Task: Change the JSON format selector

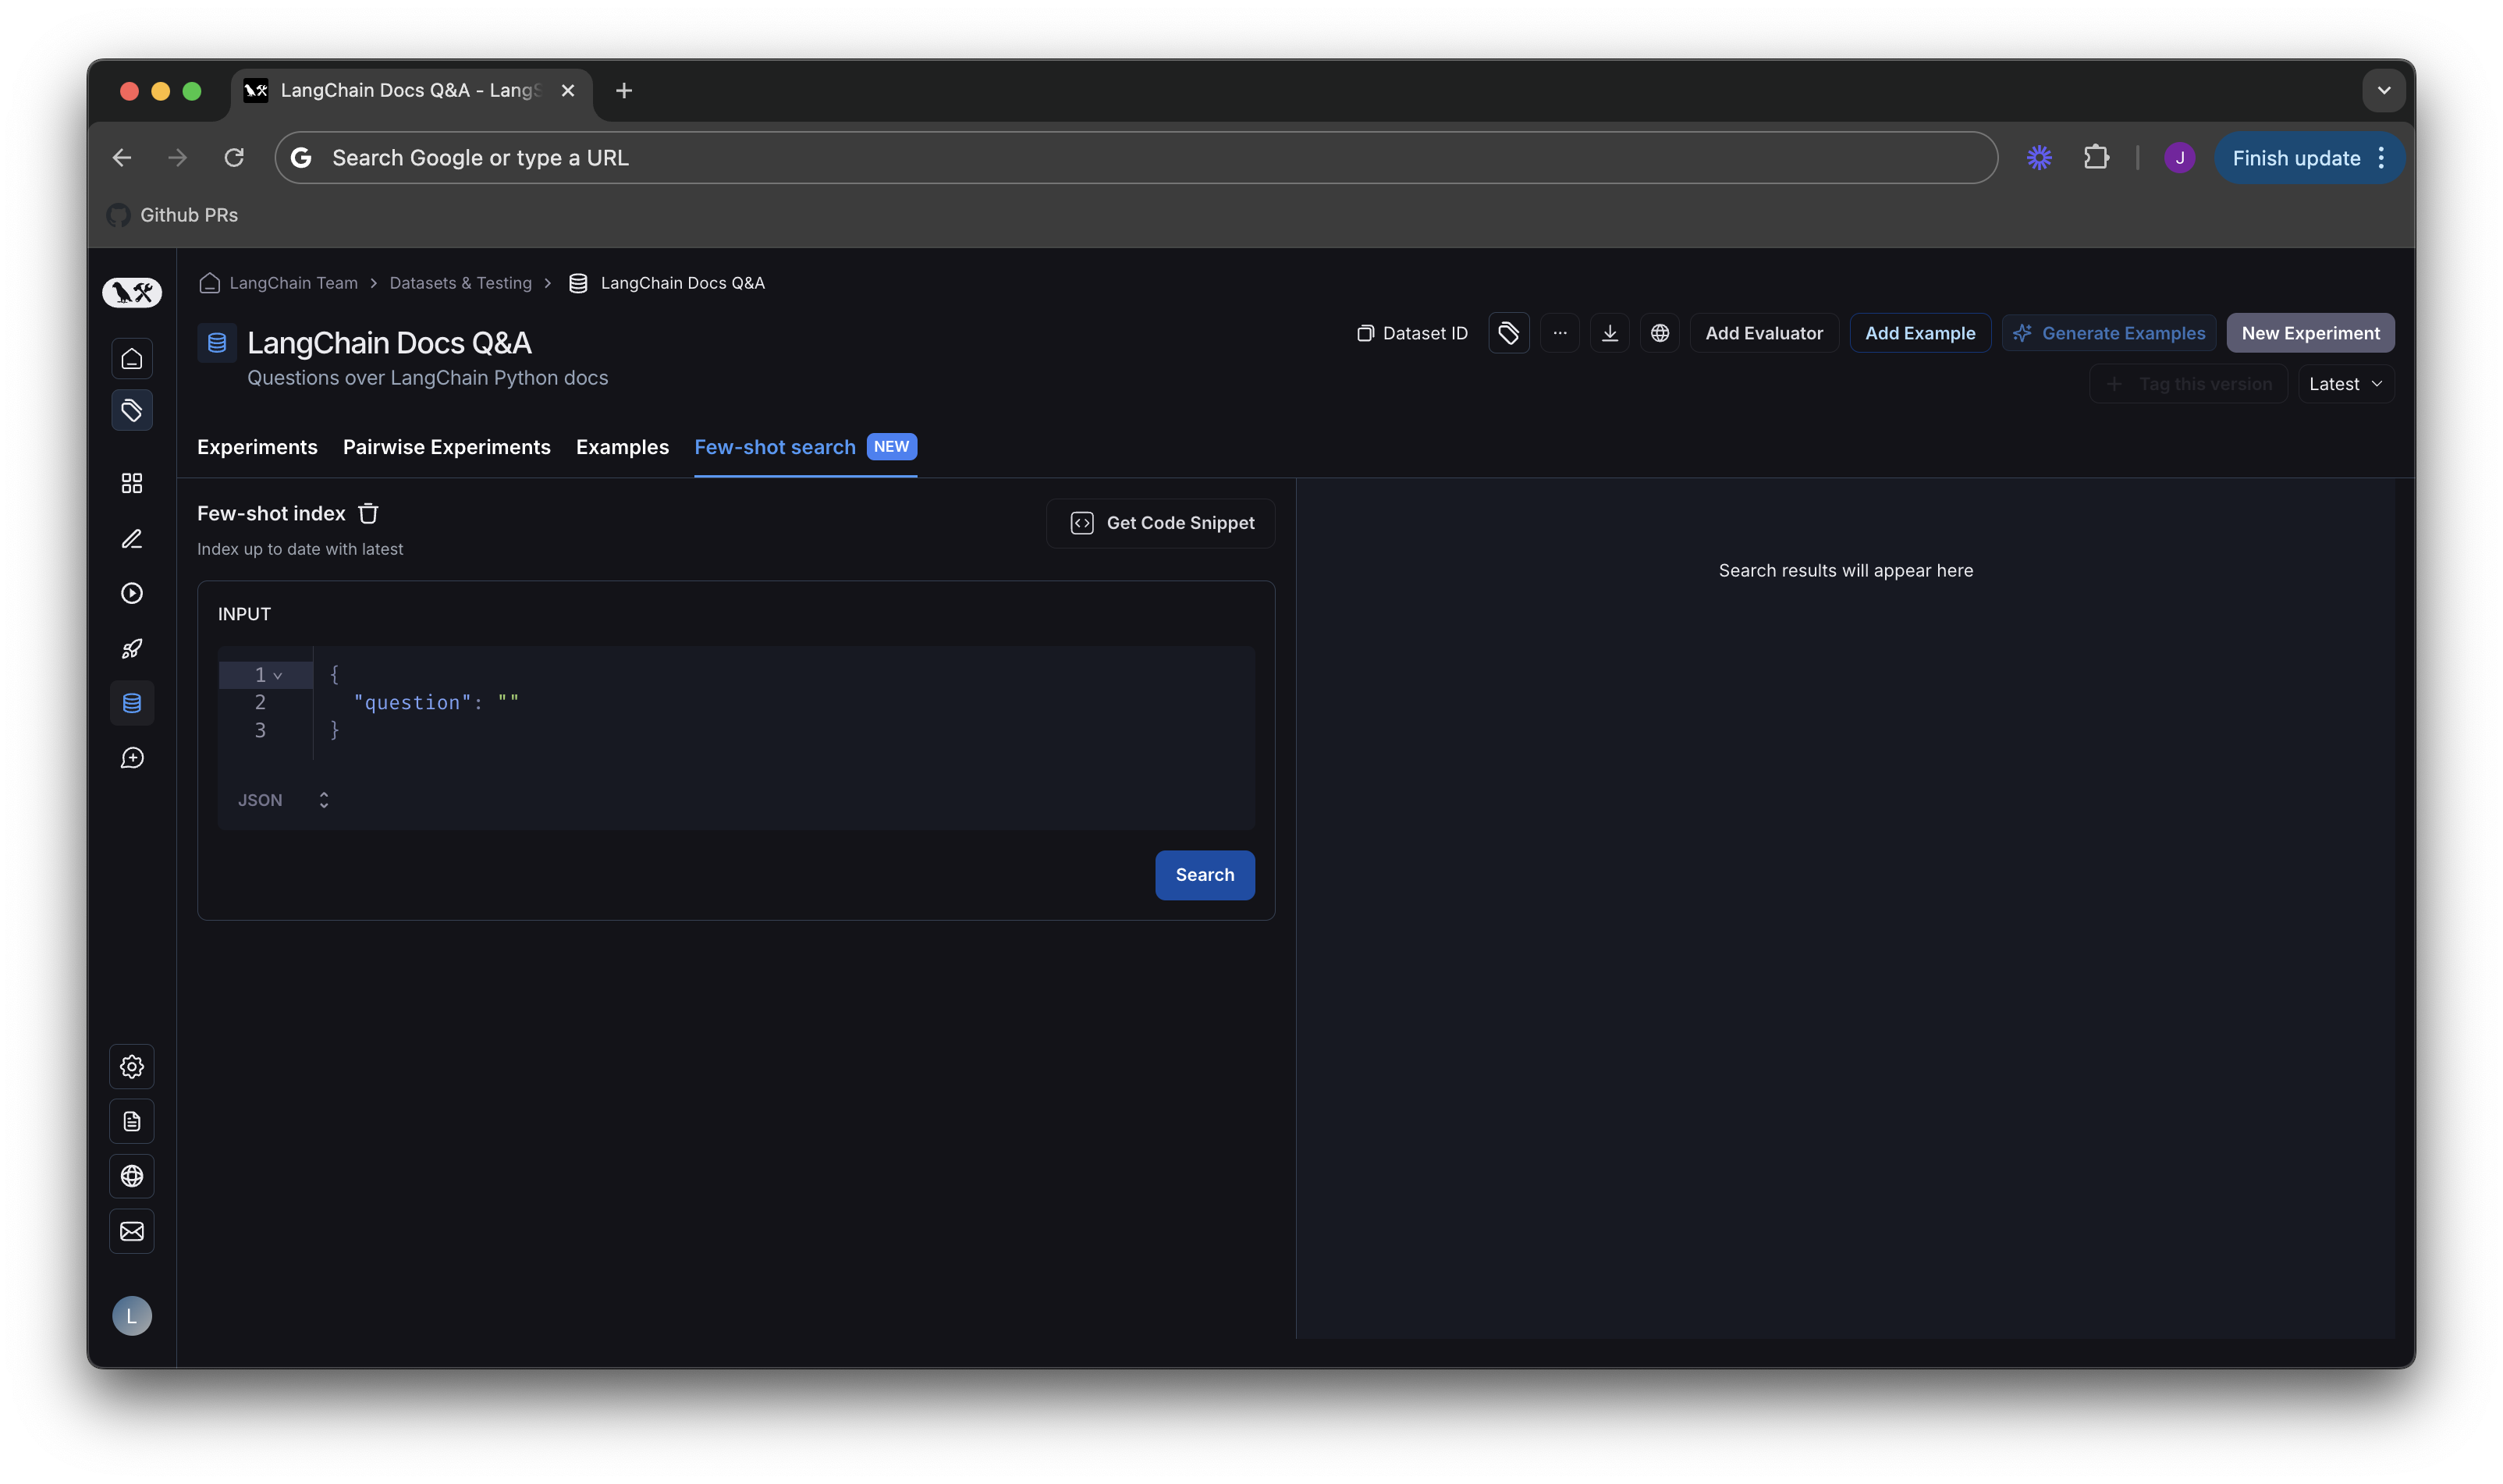Action: coord(283,800)
